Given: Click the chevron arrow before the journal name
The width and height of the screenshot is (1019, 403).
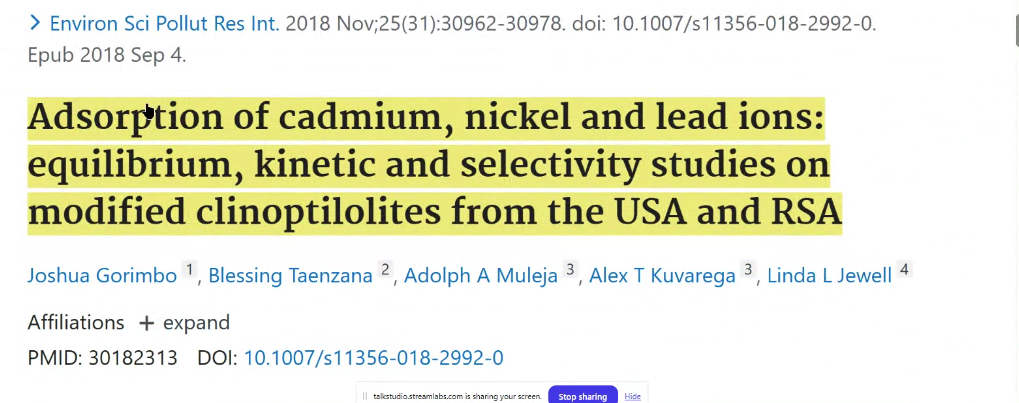Looking at the screenshot, I should [35, 24].
